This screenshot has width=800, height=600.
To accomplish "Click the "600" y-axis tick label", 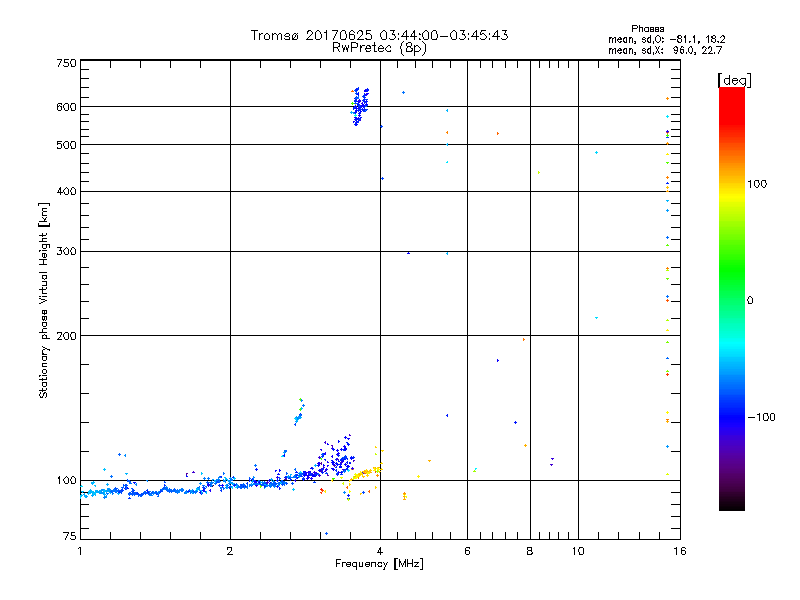I will tap(66, 107).
